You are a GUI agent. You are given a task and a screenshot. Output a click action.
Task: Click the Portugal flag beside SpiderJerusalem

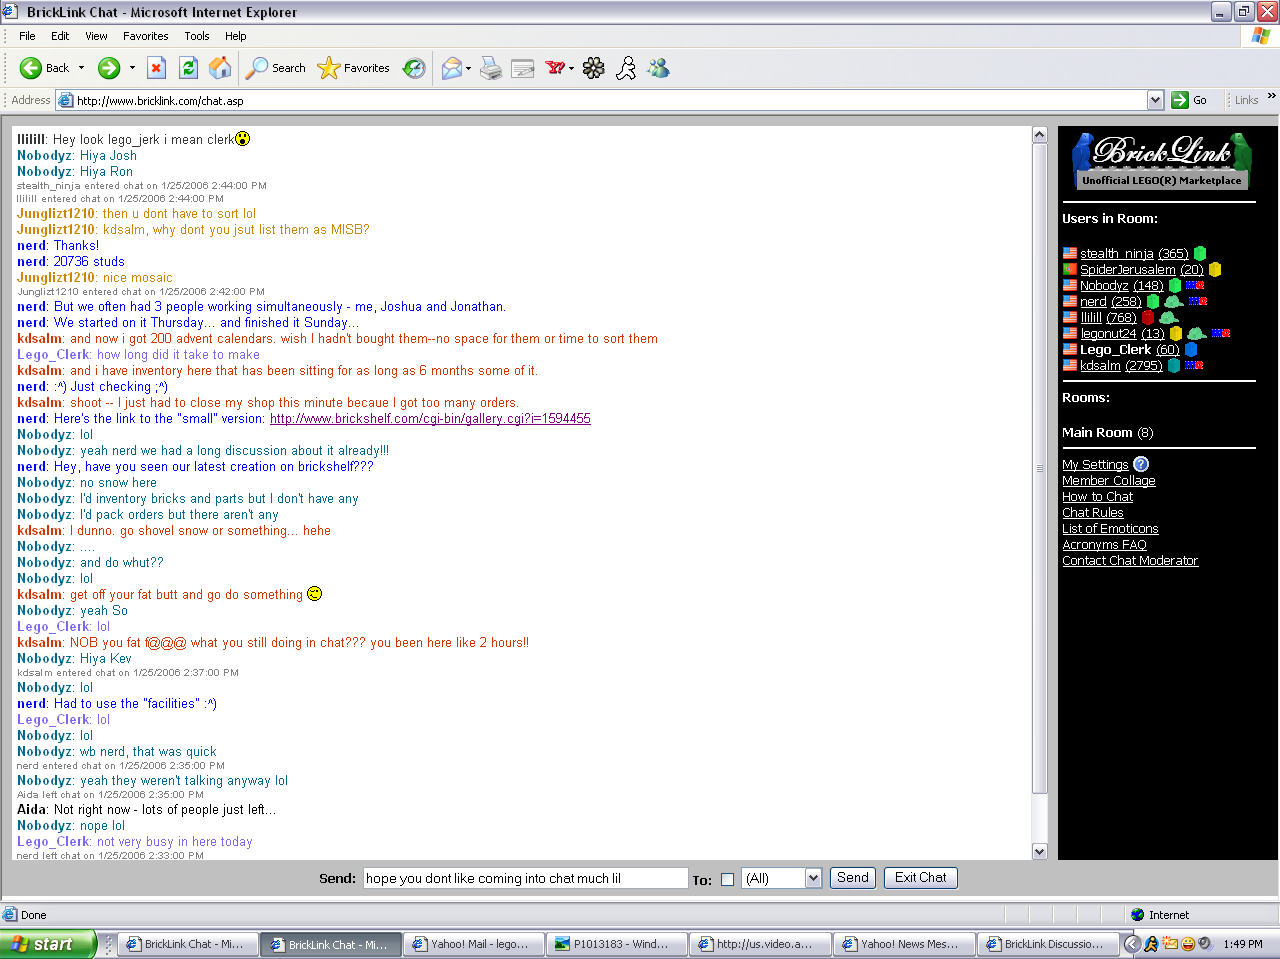(1069, 269)
